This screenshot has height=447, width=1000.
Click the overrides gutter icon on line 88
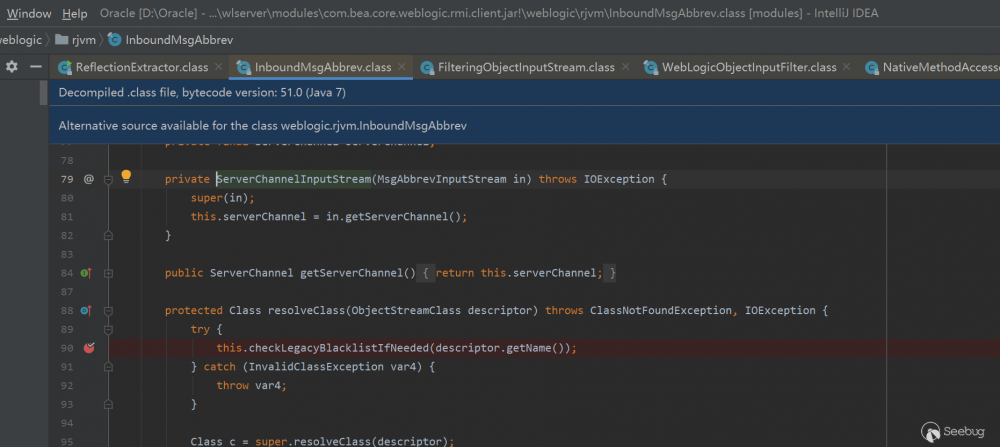[86, 311]
